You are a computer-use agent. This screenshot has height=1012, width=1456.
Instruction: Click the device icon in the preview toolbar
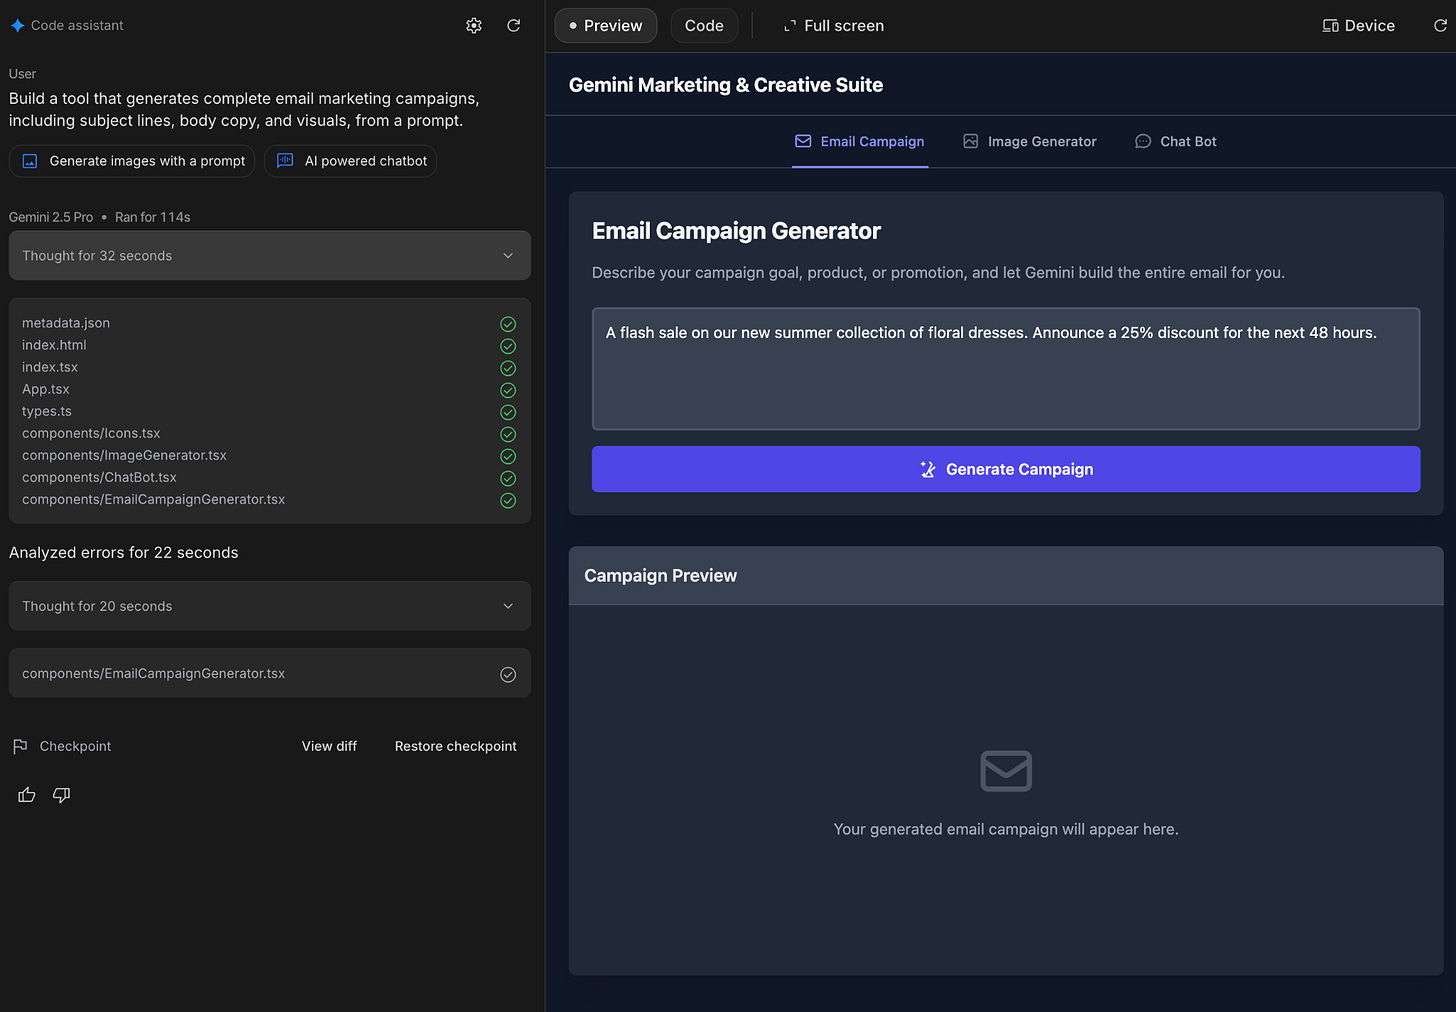point(1331,26)
